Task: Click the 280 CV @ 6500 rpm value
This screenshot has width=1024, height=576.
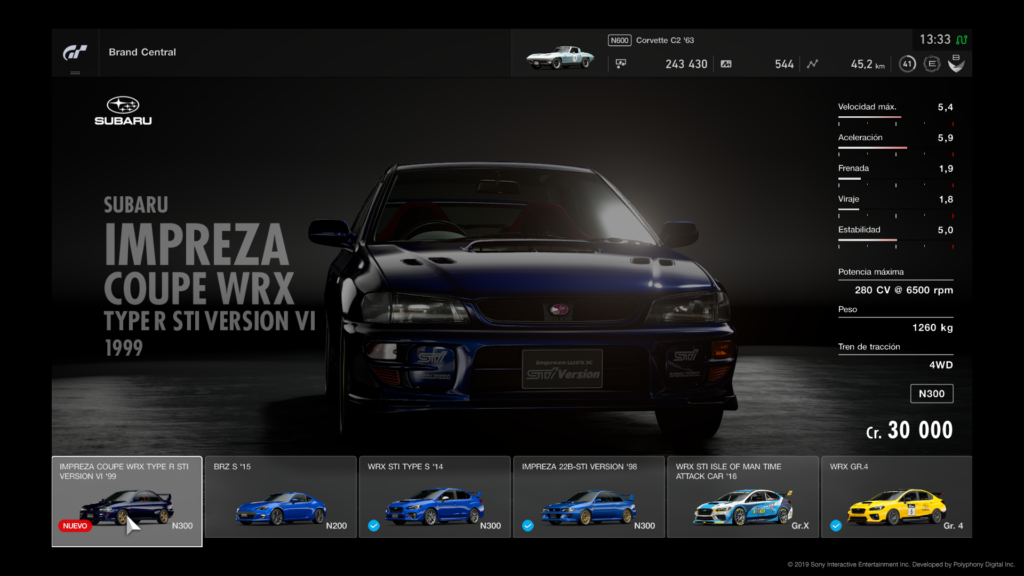Action: (904, 290)
